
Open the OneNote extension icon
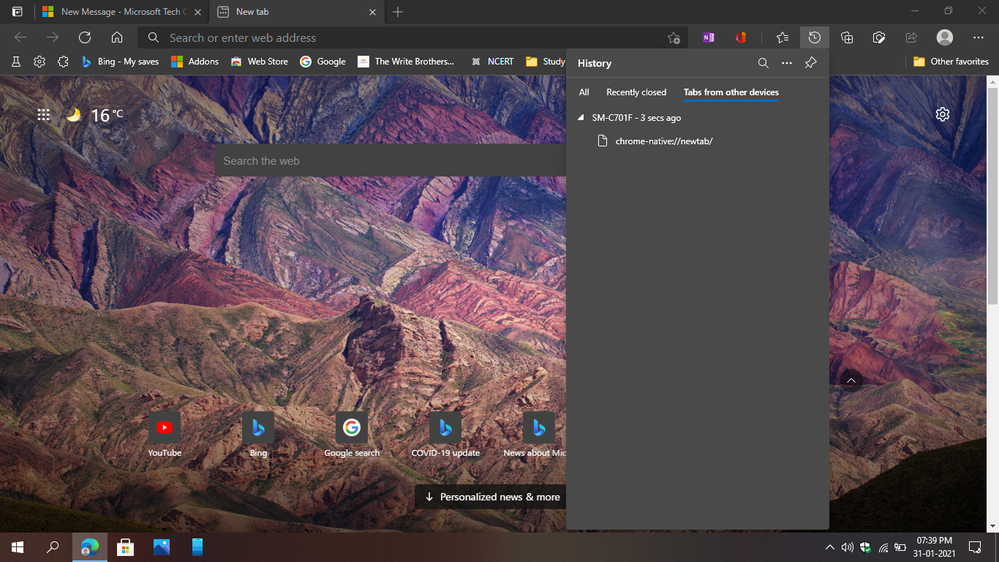pyautogui.click(x=708, y=38)
